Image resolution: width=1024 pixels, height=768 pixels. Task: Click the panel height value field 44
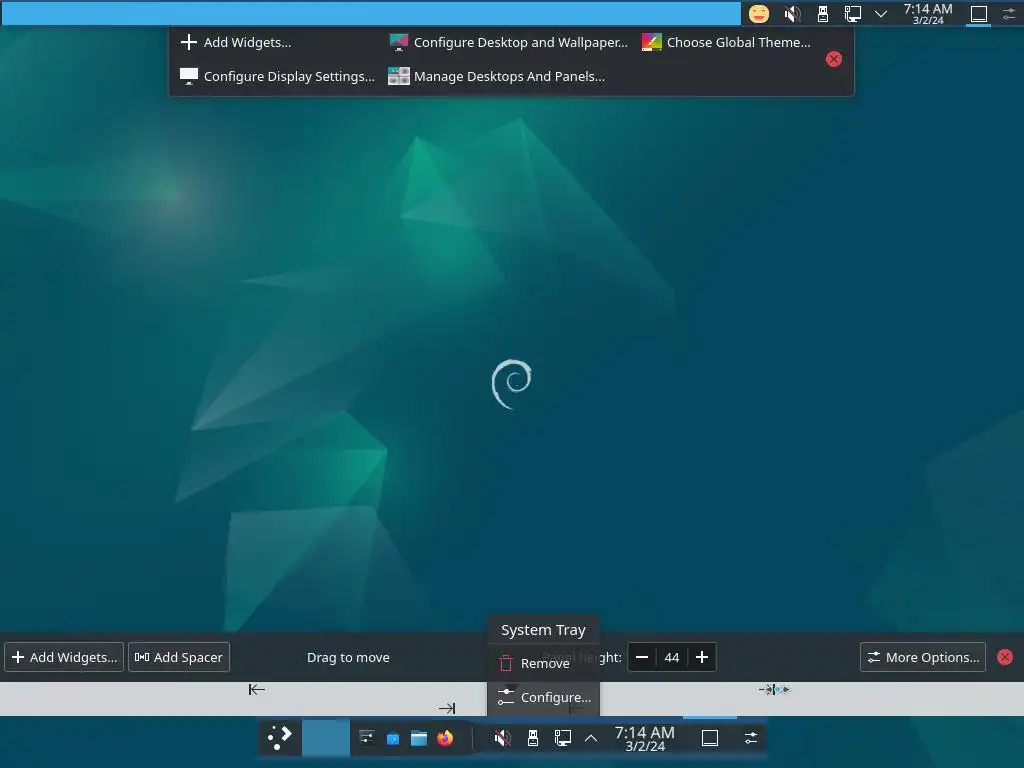pos(672,657)
